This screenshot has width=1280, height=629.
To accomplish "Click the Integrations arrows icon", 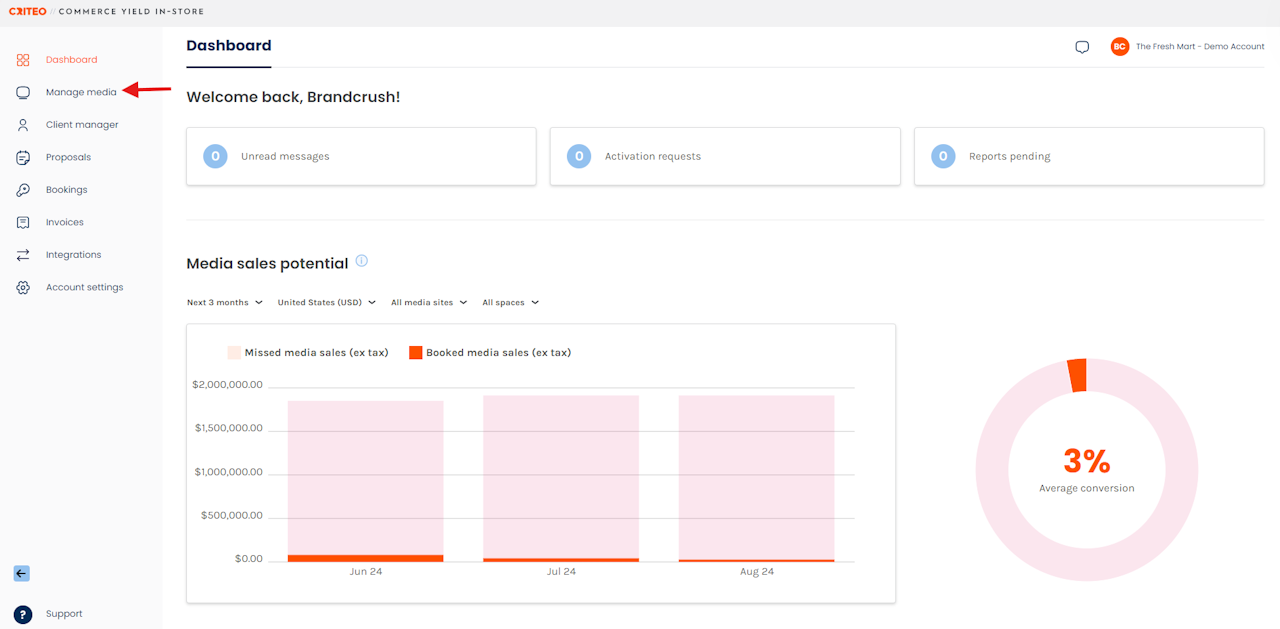I will tap(23, 255).
